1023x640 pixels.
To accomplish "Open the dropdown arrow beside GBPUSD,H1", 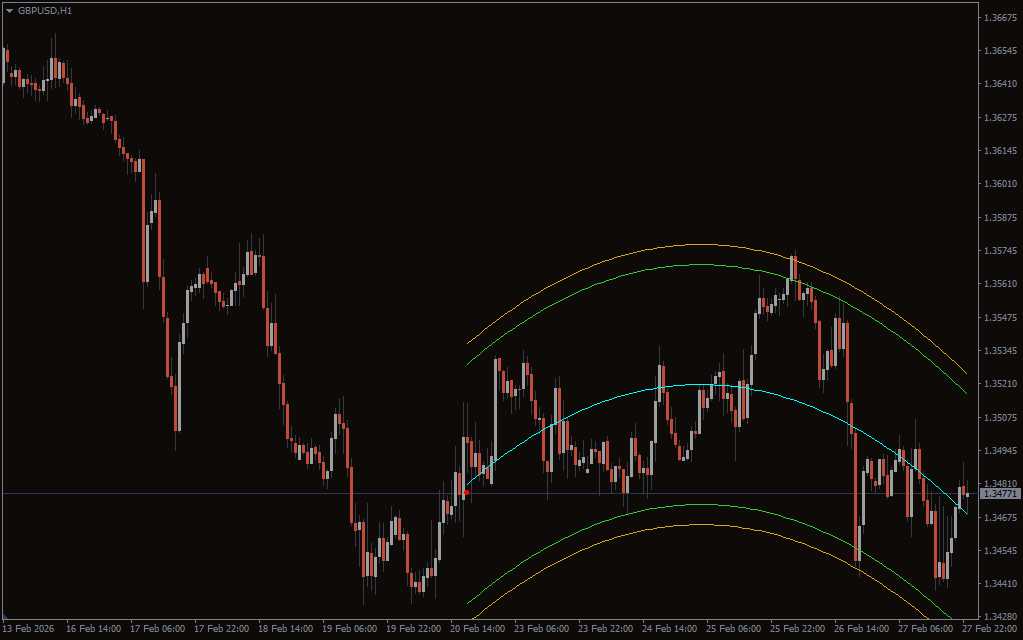I will click(9, 10).
